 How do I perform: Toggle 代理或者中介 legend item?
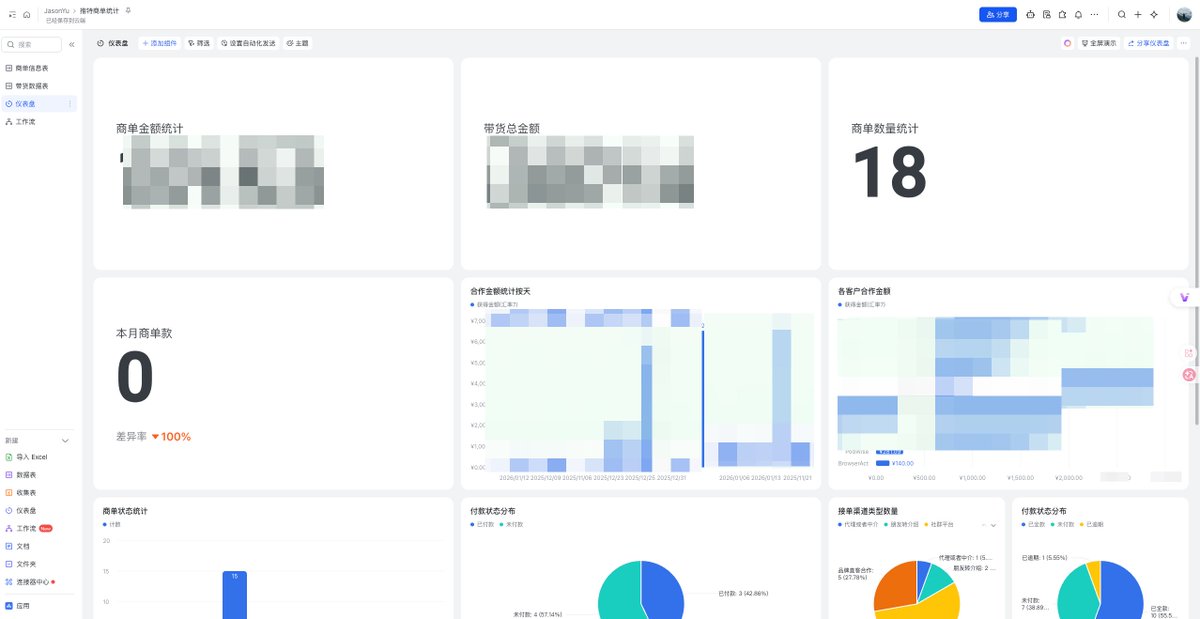[x=859, y=524]
